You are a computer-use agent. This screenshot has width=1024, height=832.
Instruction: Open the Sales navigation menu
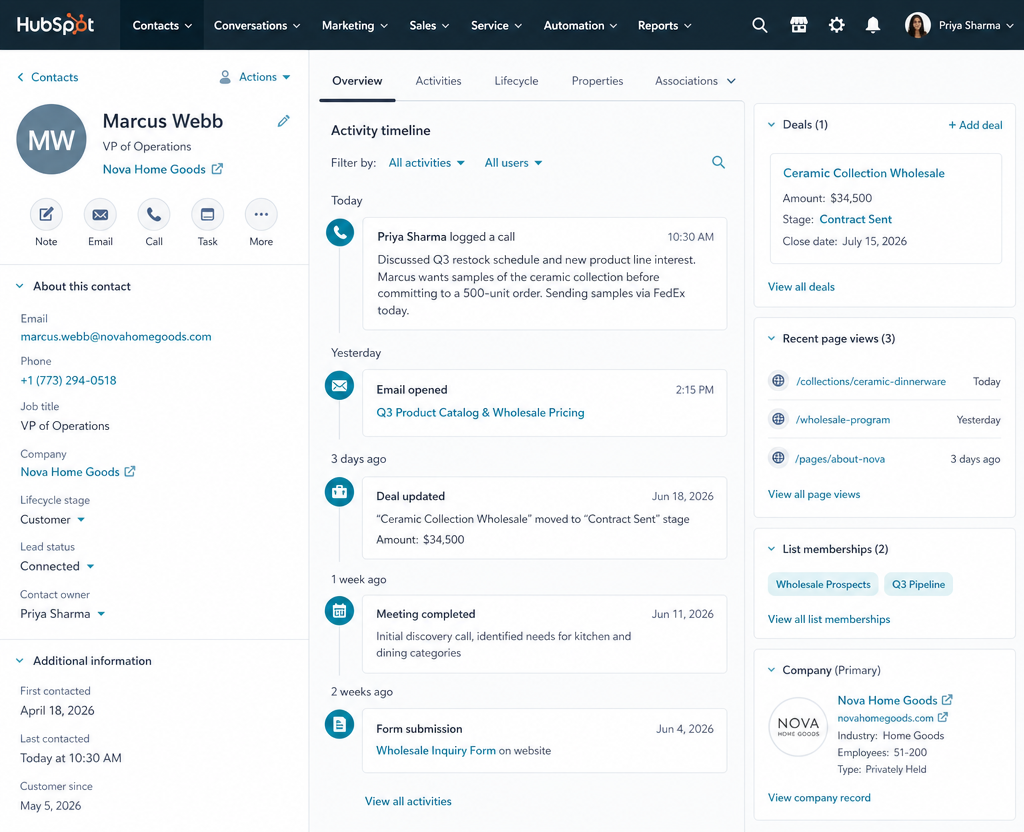pyautogui.click(x=429, y=25)
